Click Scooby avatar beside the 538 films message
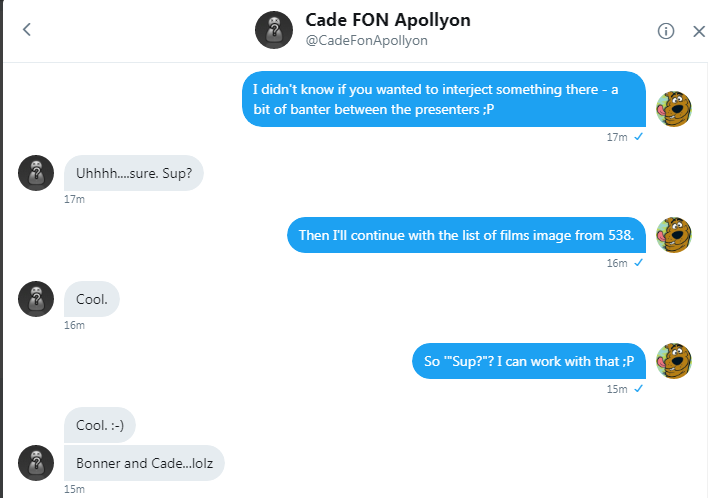This screenshot has height=498, width=708. tap(674, 236)
